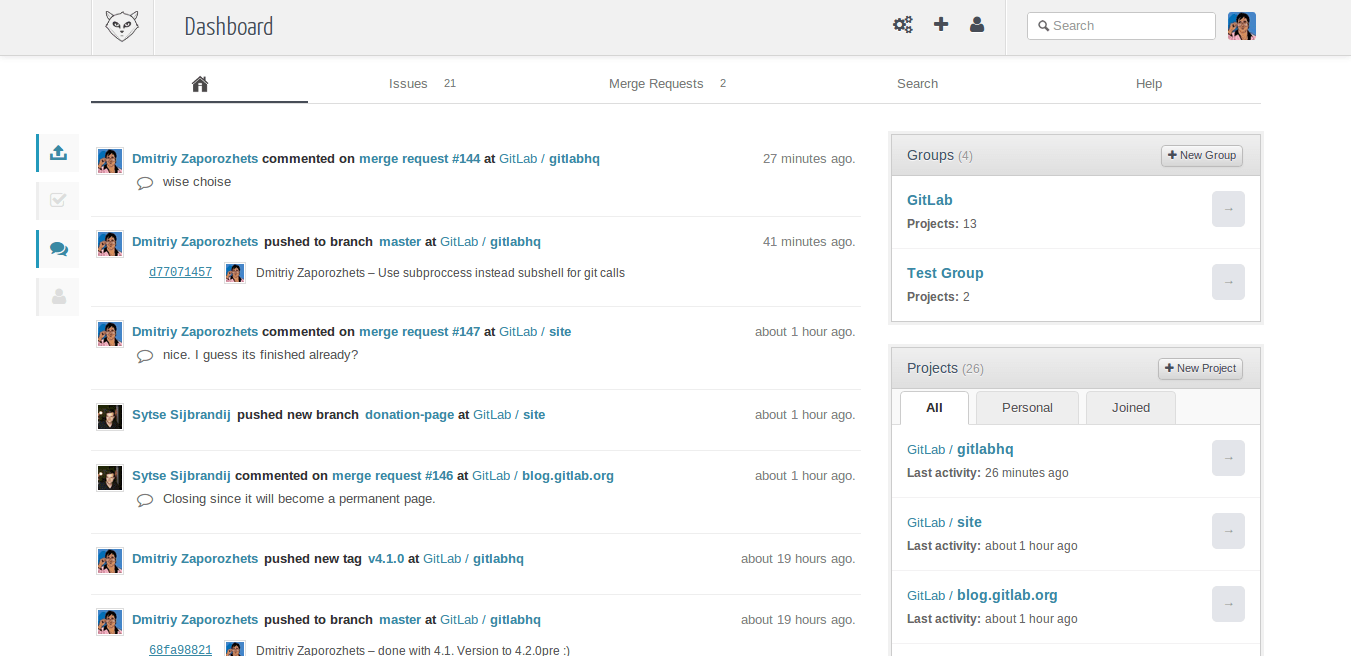
Task: Click the plus icon in header
Action: [x=940, y=25]
